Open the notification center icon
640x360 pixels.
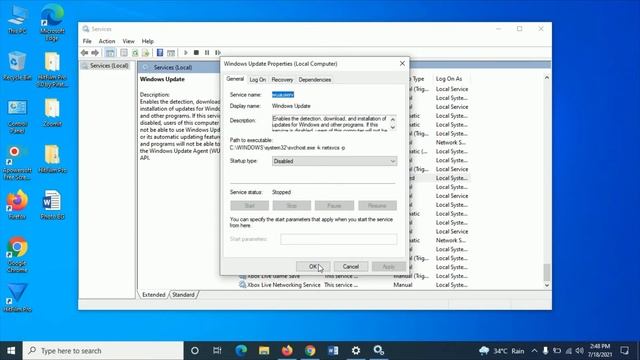pyautogui.click(x=624, y=351)
